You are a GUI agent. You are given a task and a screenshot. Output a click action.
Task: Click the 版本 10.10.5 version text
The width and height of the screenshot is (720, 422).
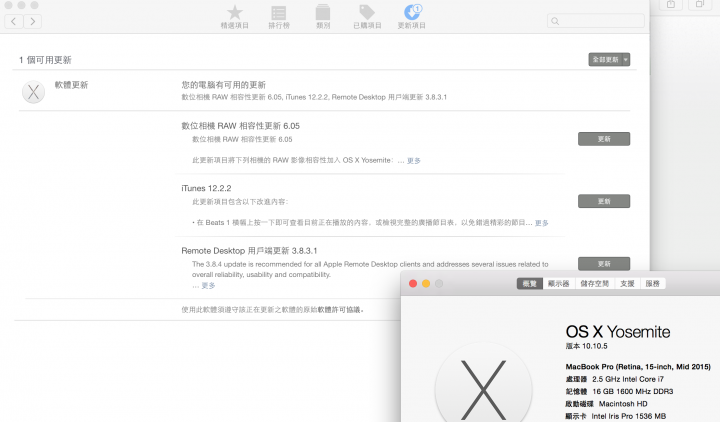(x=586, y=346)
